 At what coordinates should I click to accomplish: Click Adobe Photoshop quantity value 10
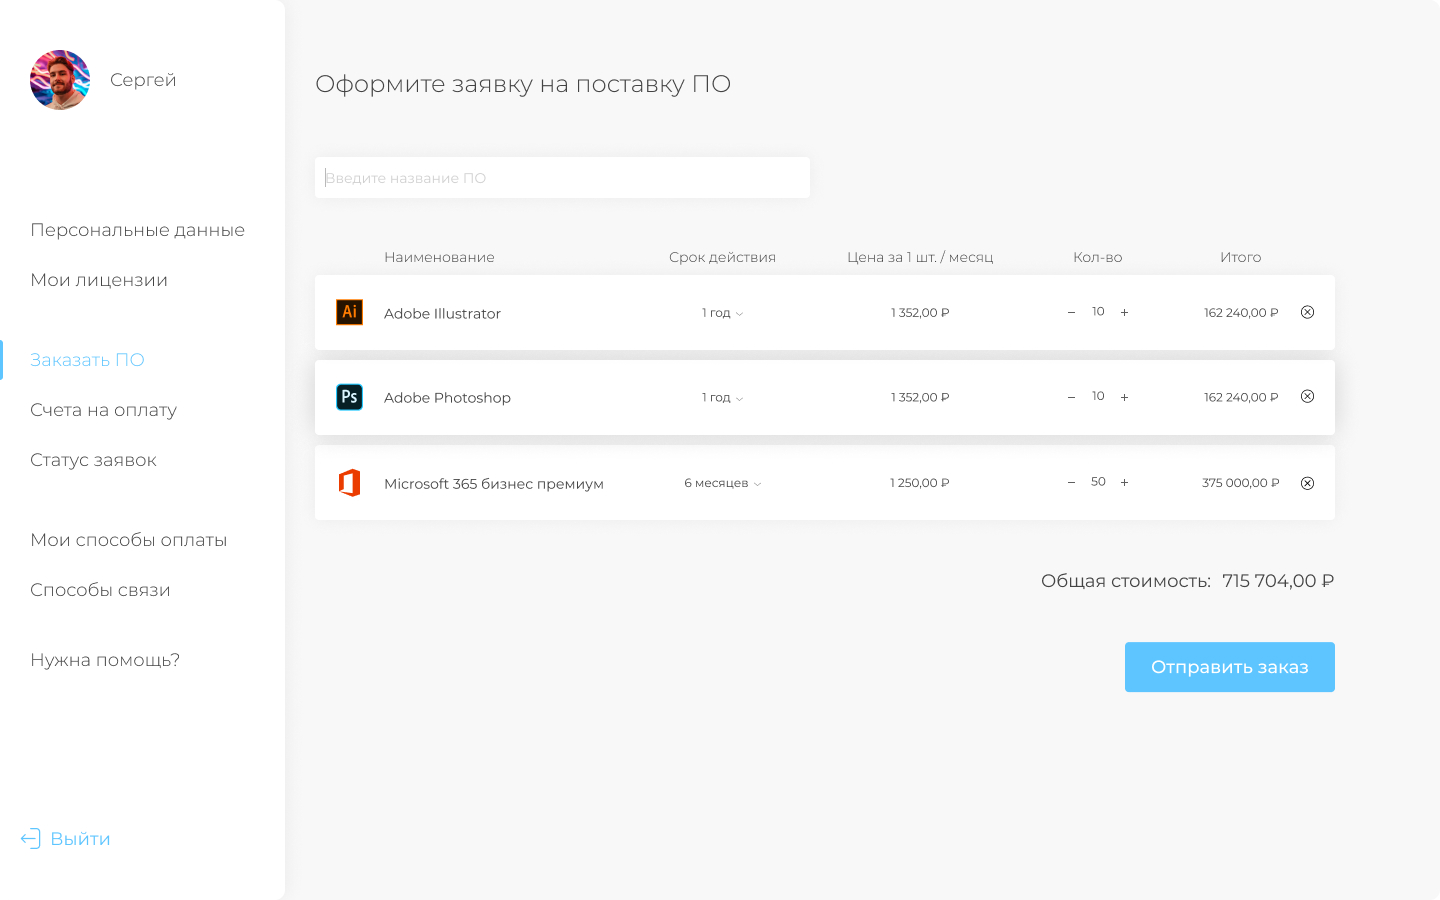pyautogui.click(x=1098, y=397)
